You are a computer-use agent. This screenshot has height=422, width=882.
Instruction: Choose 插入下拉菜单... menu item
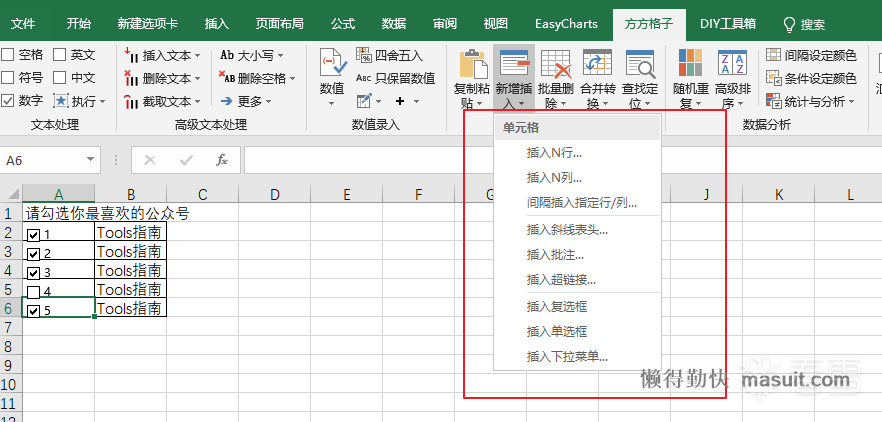[x=577, y=357]
